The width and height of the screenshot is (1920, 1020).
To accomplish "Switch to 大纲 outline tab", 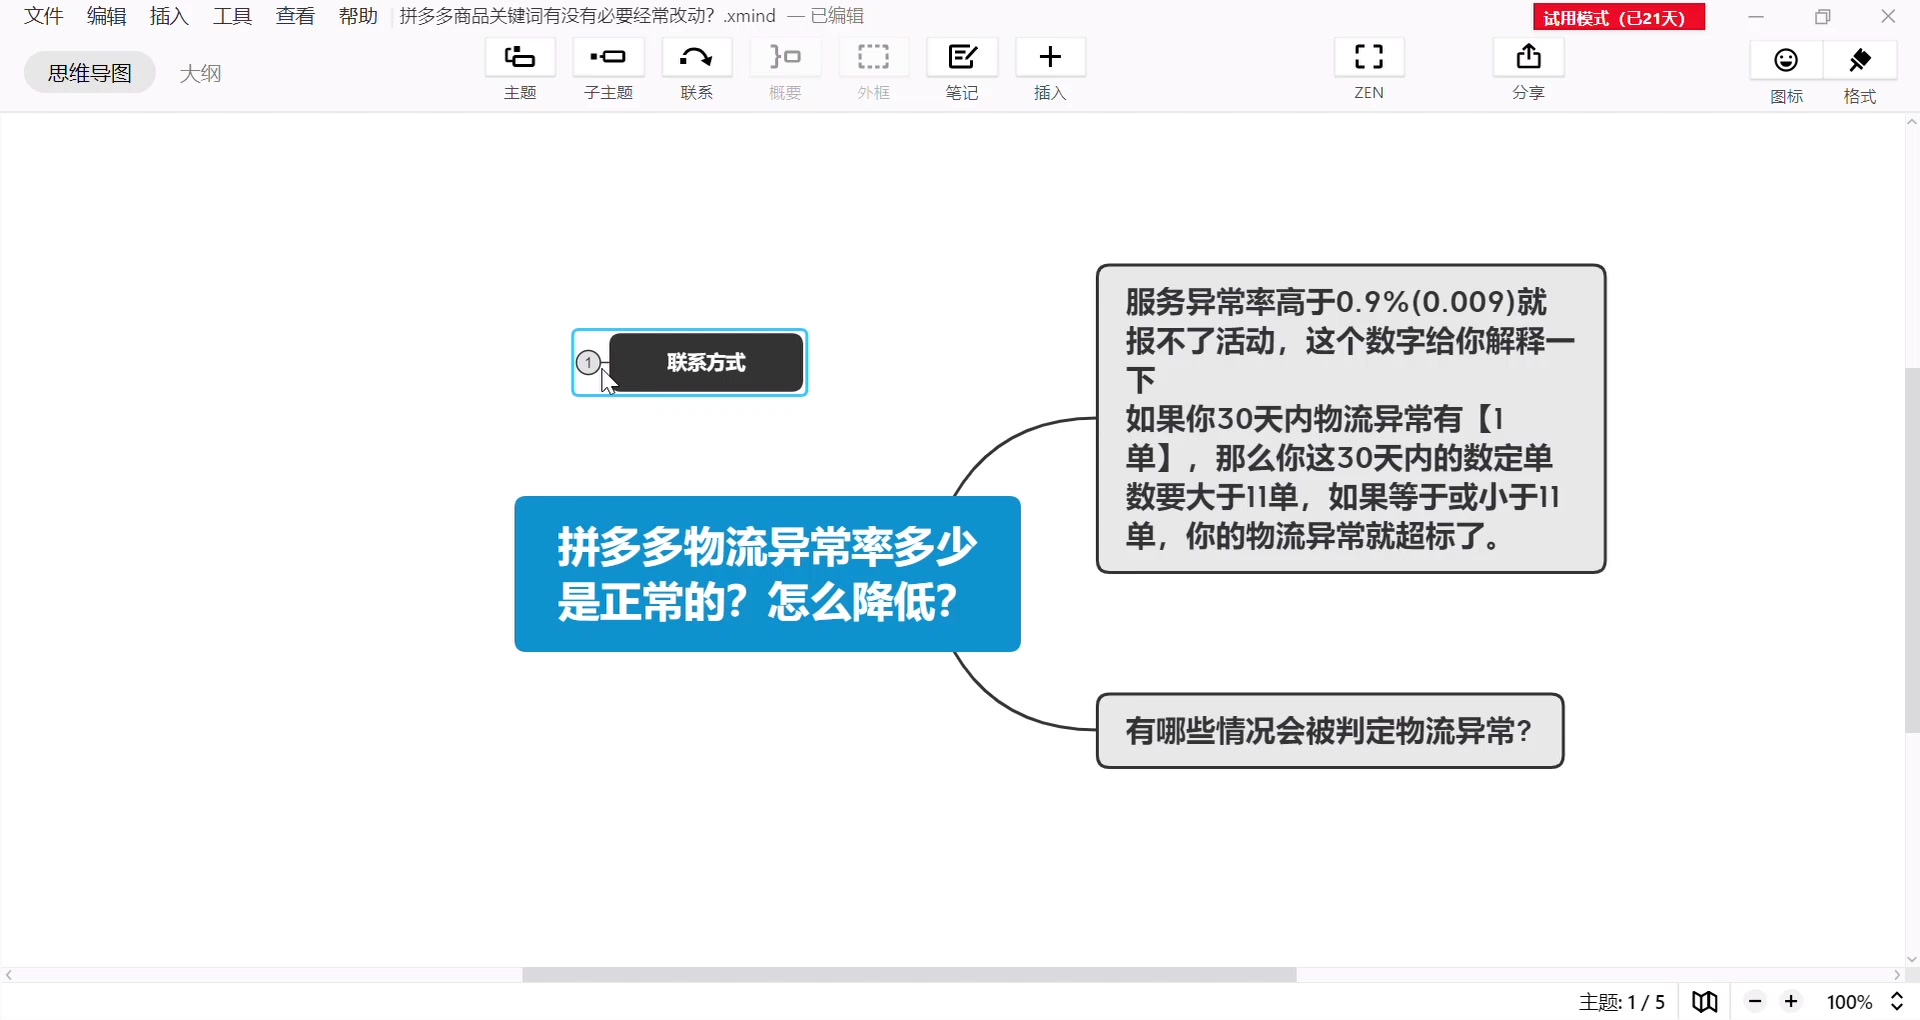I will (200, 73).
